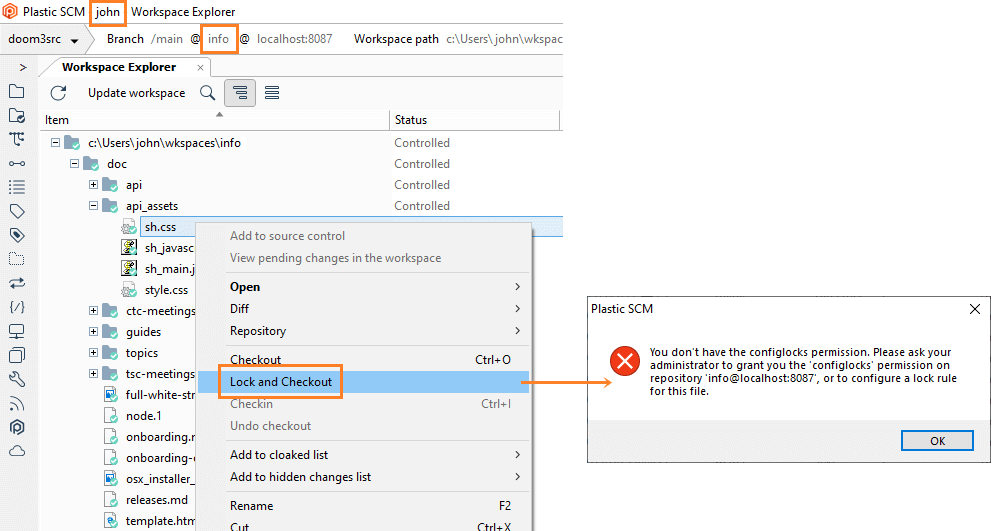This screenshot has width=995, height=531.
Task: Select the api_assets folder label
Action: point(152,206)
